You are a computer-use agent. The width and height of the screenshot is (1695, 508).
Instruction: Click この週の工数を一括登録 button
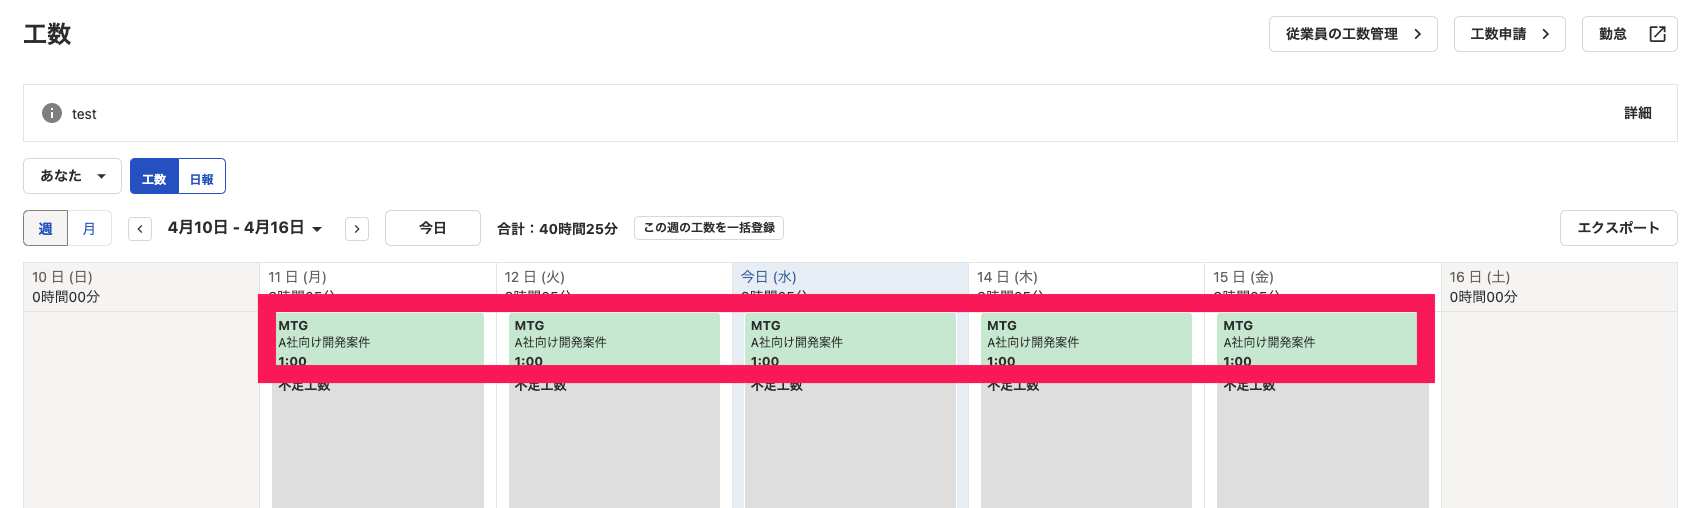click(x=709, y=228)
